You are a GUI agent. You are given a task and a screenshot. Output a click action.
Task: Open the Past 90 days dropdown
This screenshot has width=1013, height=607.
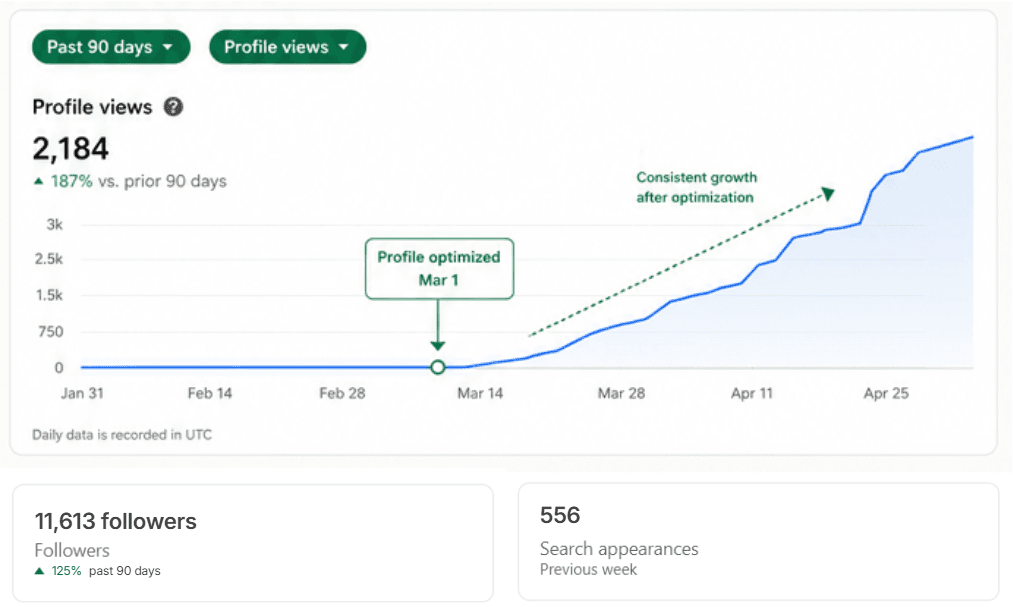(111, 47)
